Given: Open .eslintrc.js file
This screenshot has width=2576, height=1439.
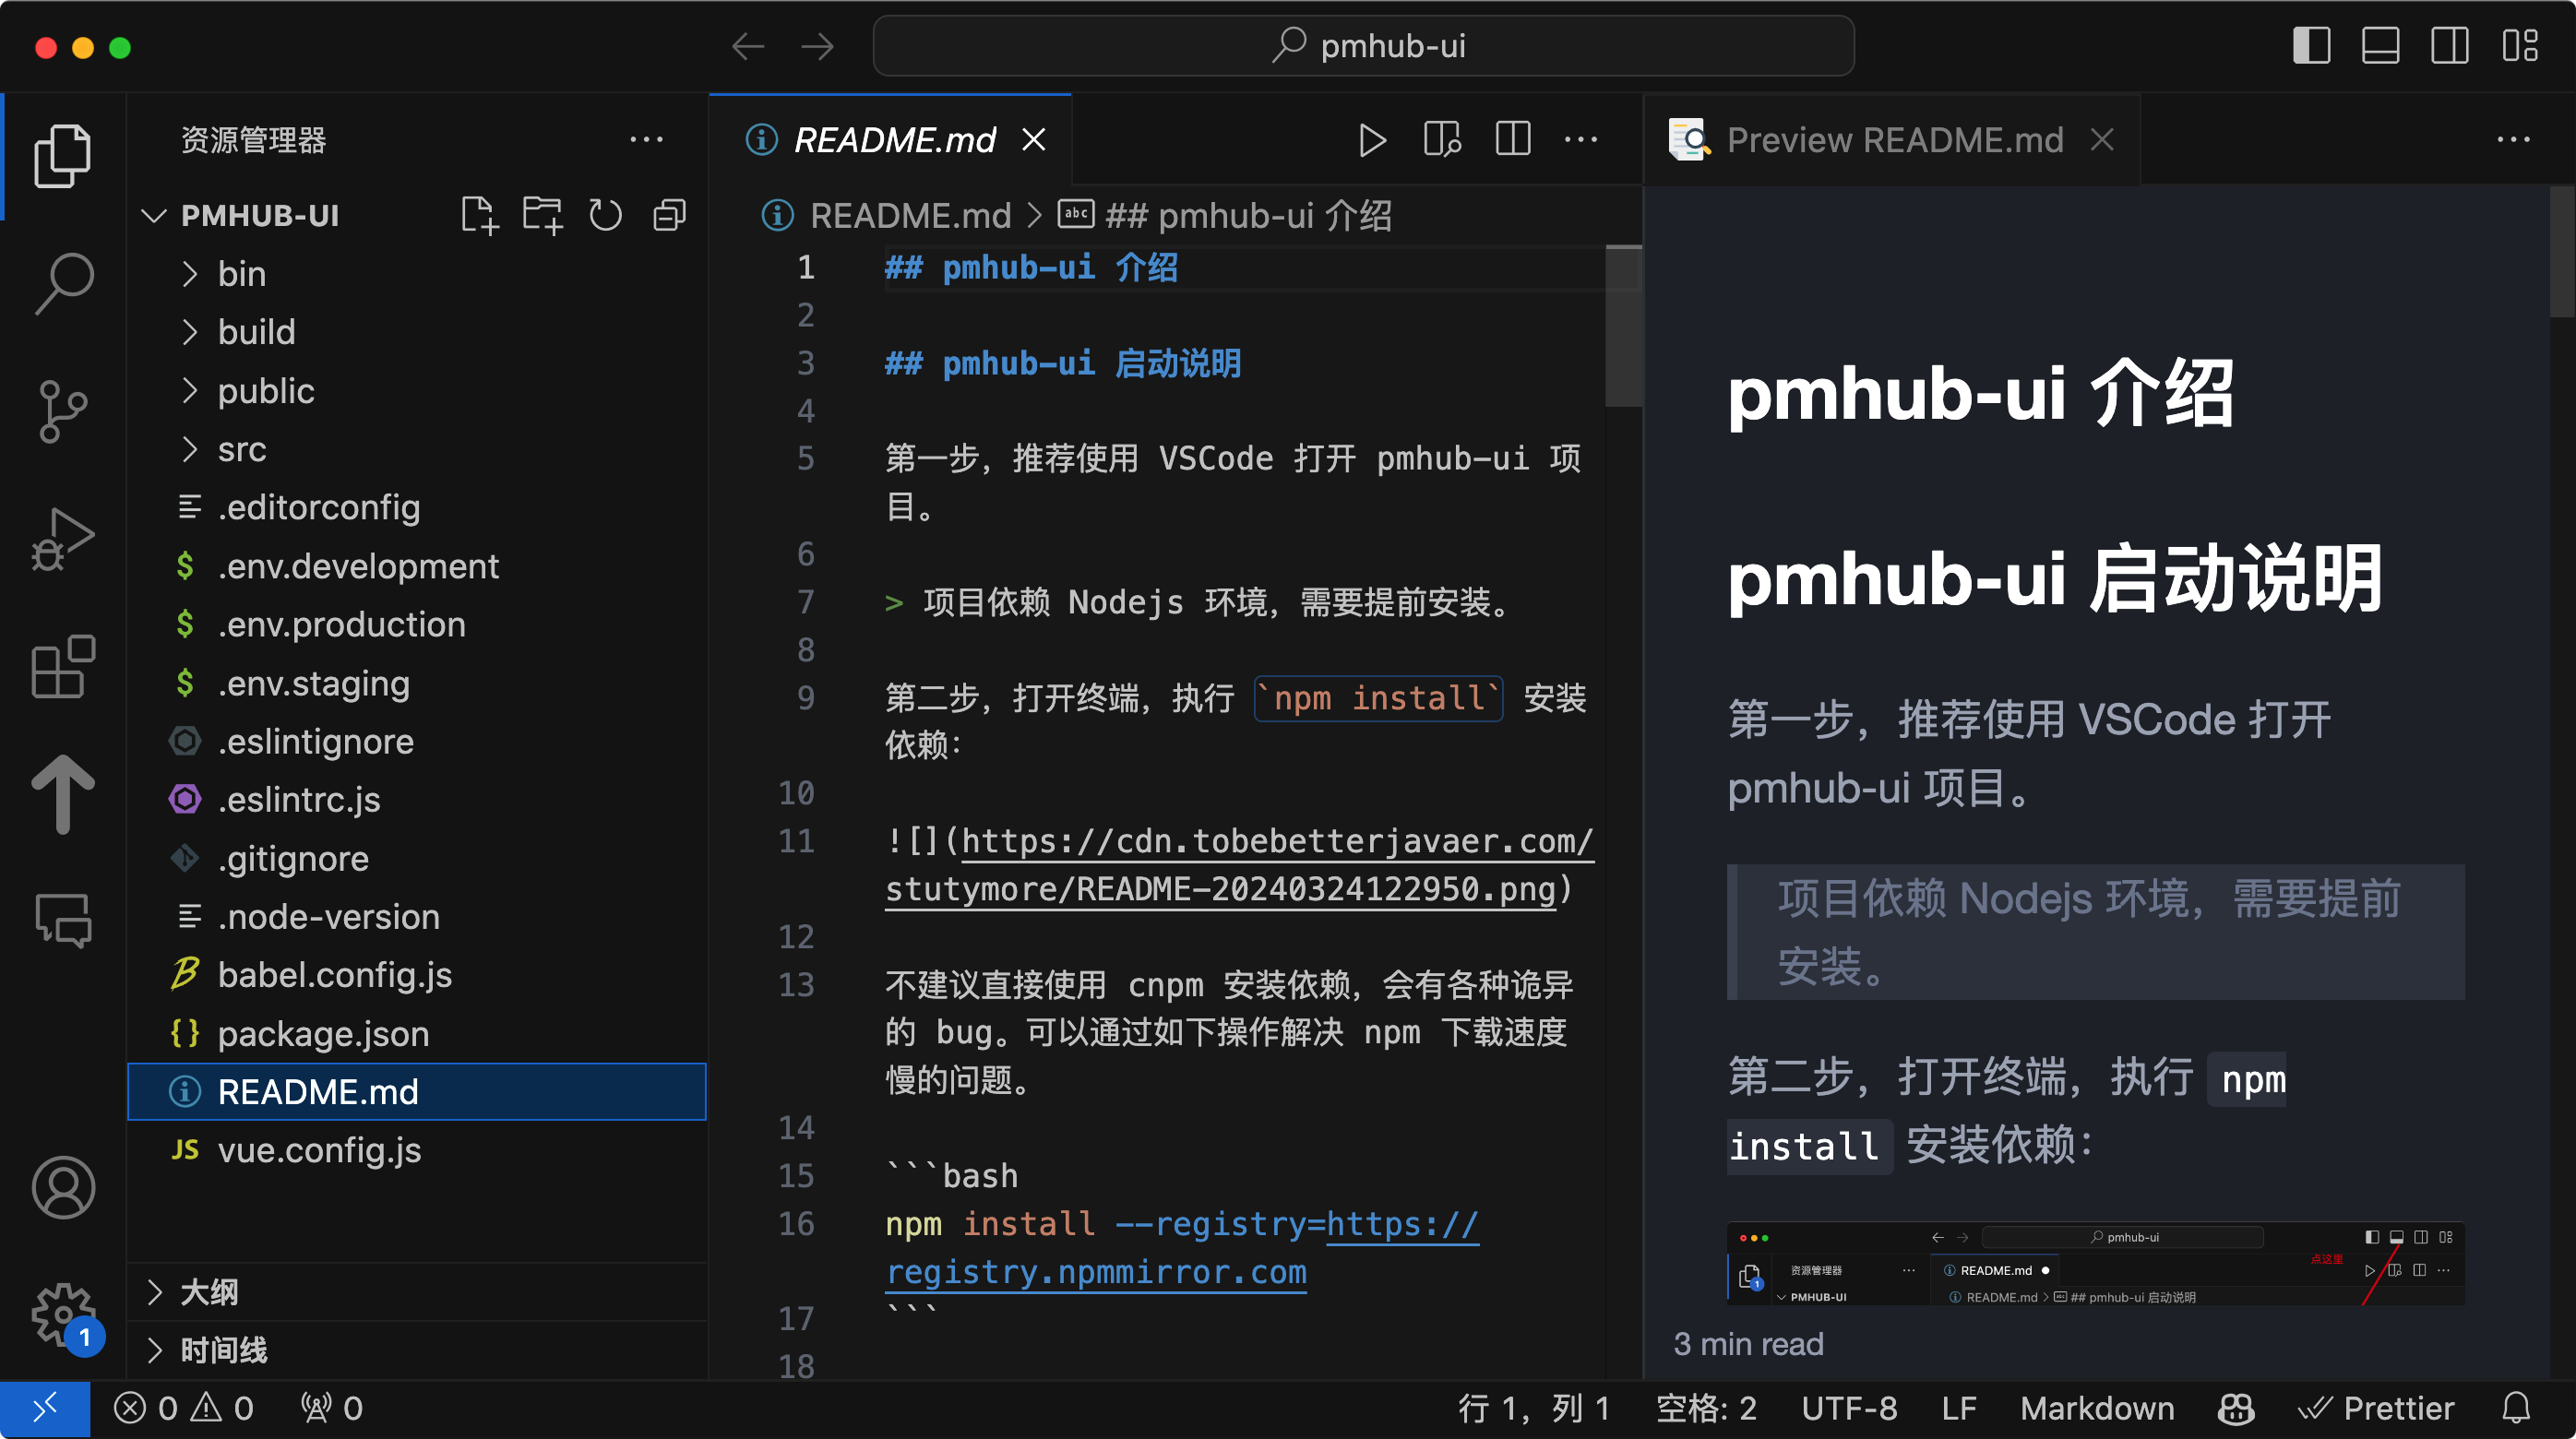Looking at the screenshot, I should click(x=417, y=800).
